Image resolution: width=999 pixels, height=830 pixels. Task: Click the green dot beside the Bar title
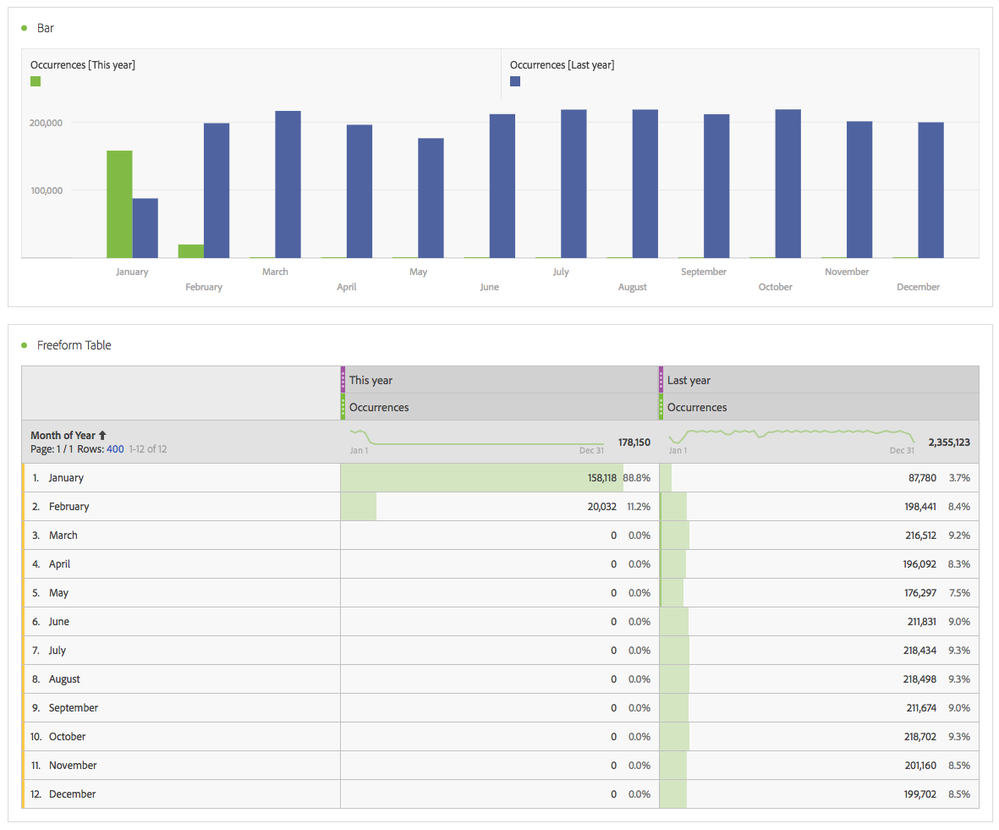[24, 28]
